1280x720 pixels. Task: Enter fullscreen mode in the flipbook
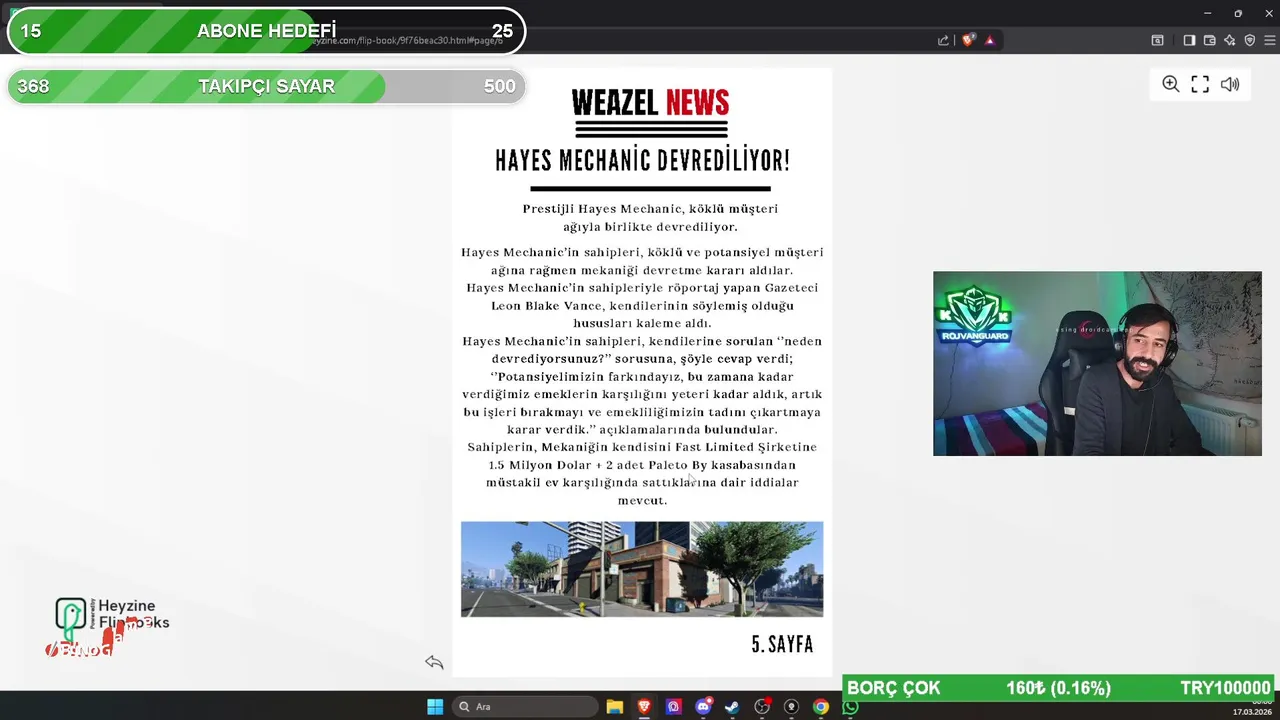coord(1200,84)
